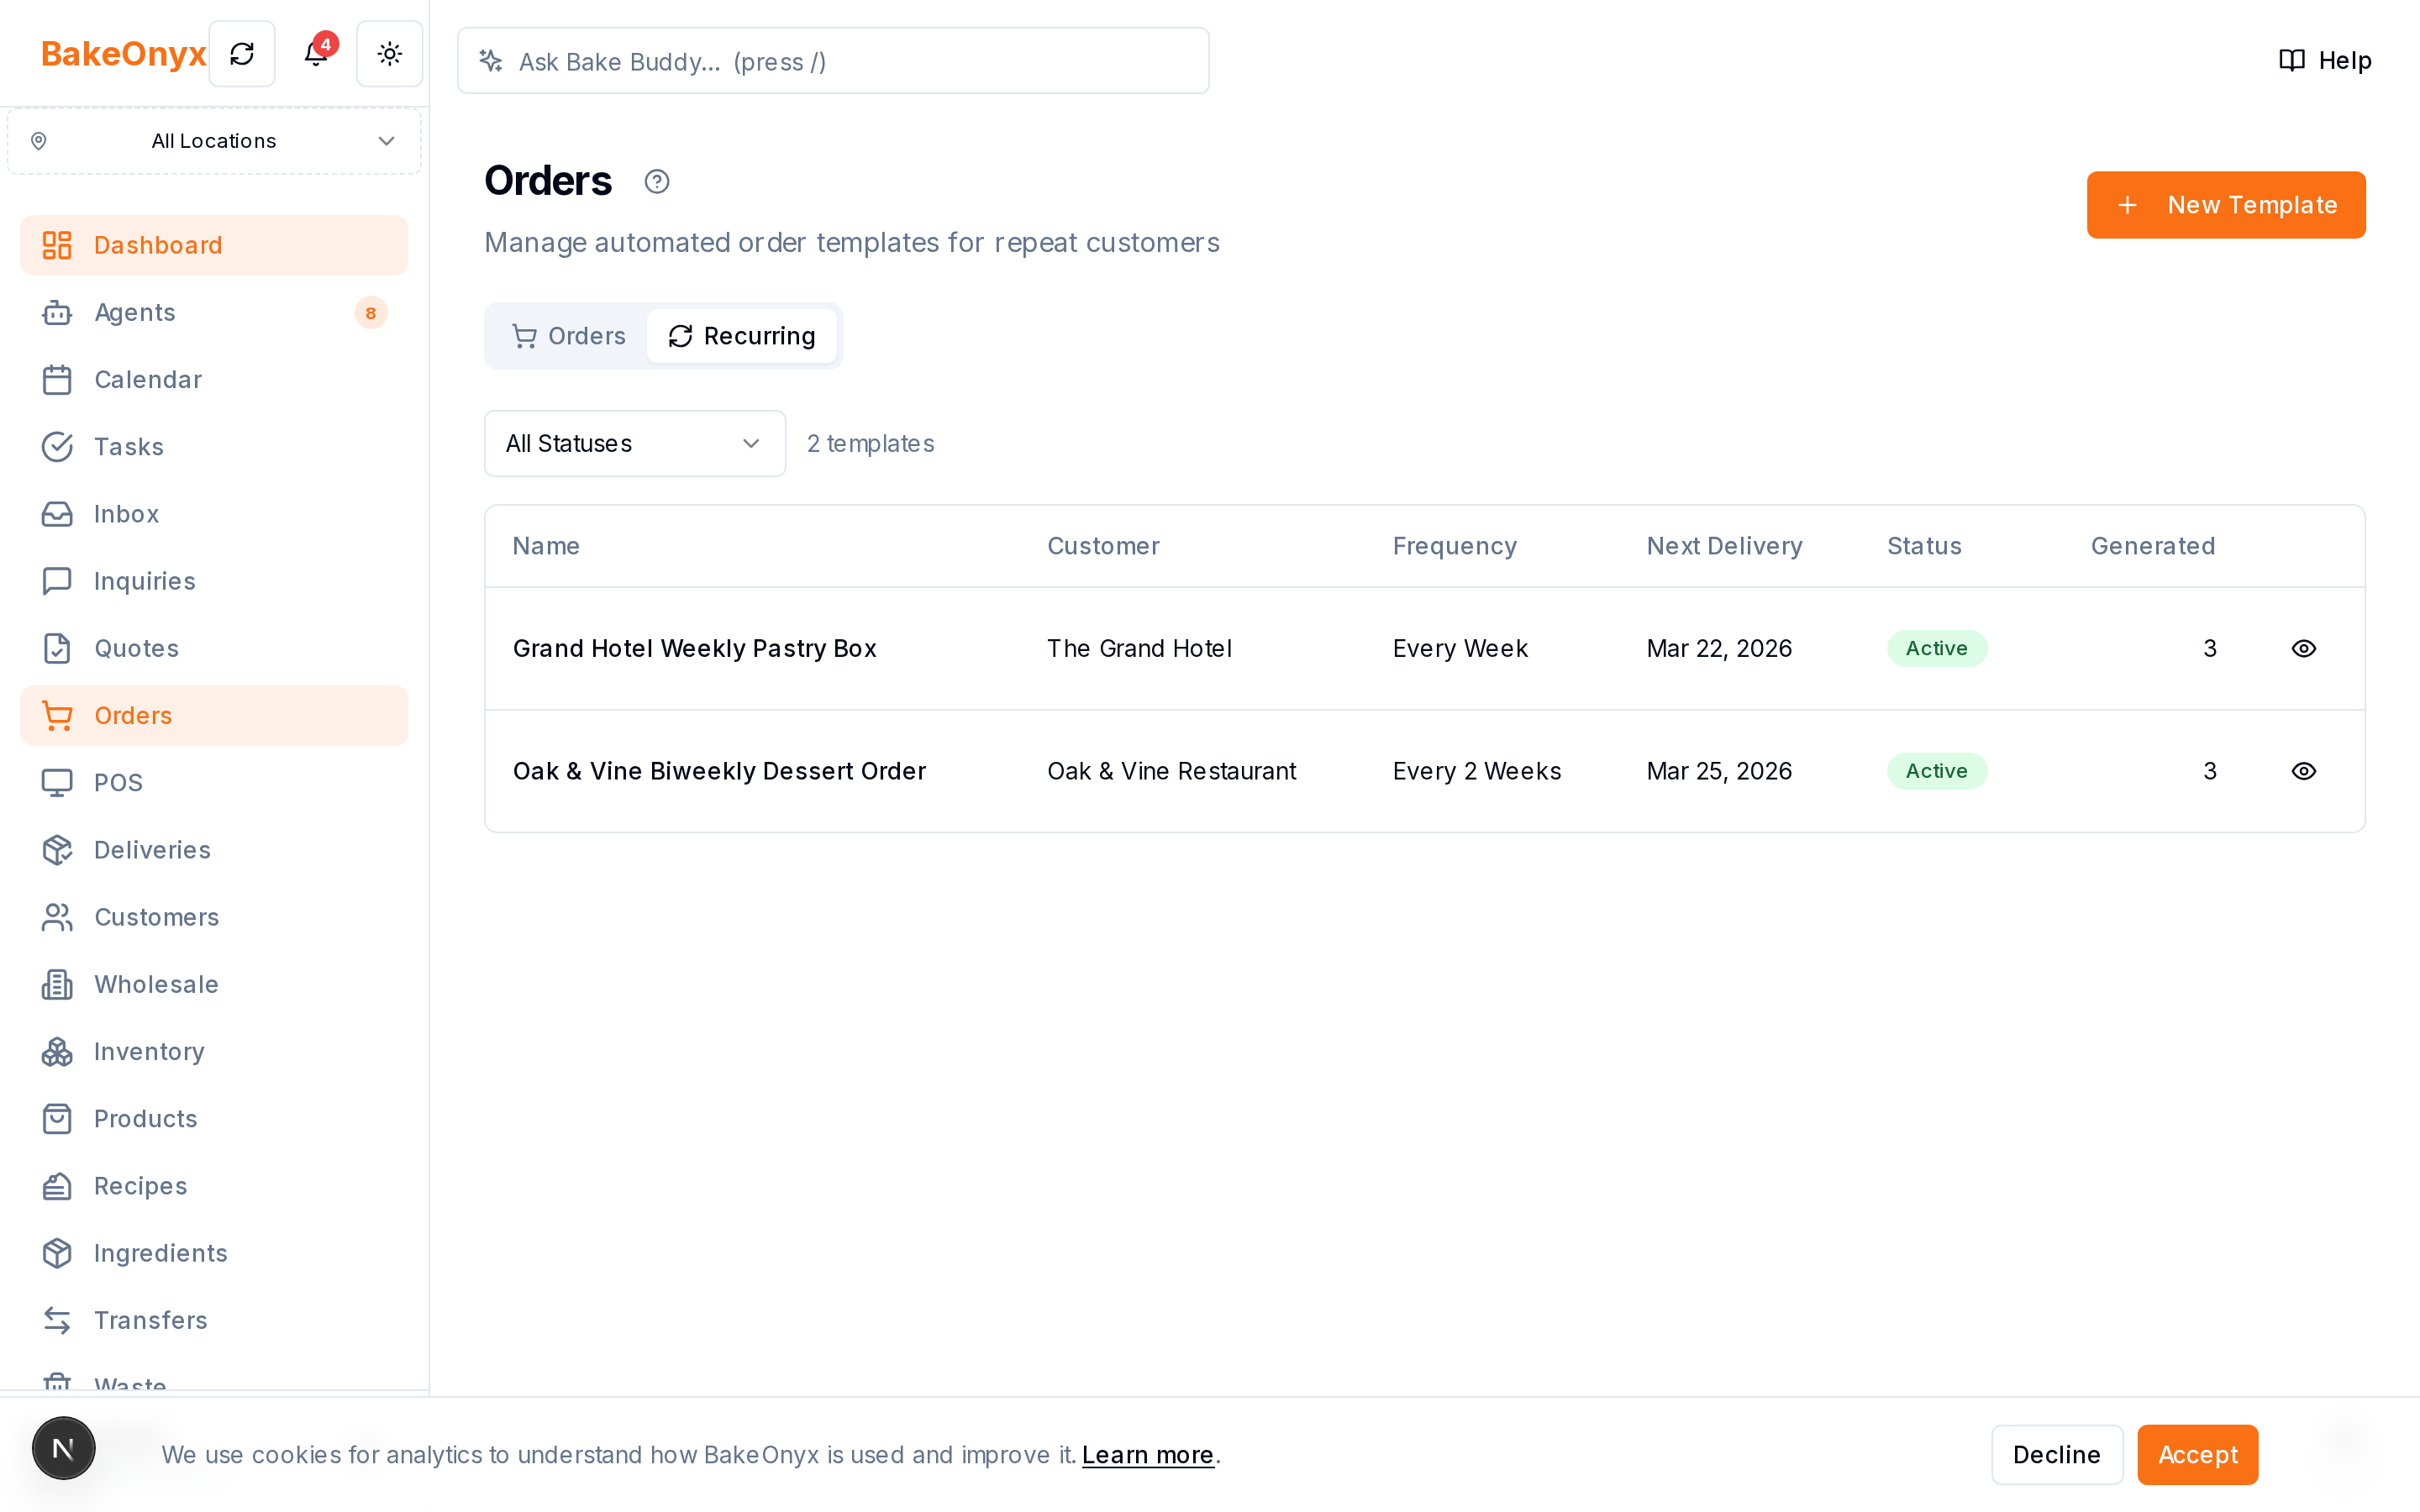Open the Deliveries package icon
The width and height of the screenshot is (2420, 1512).
coord(57,850)
